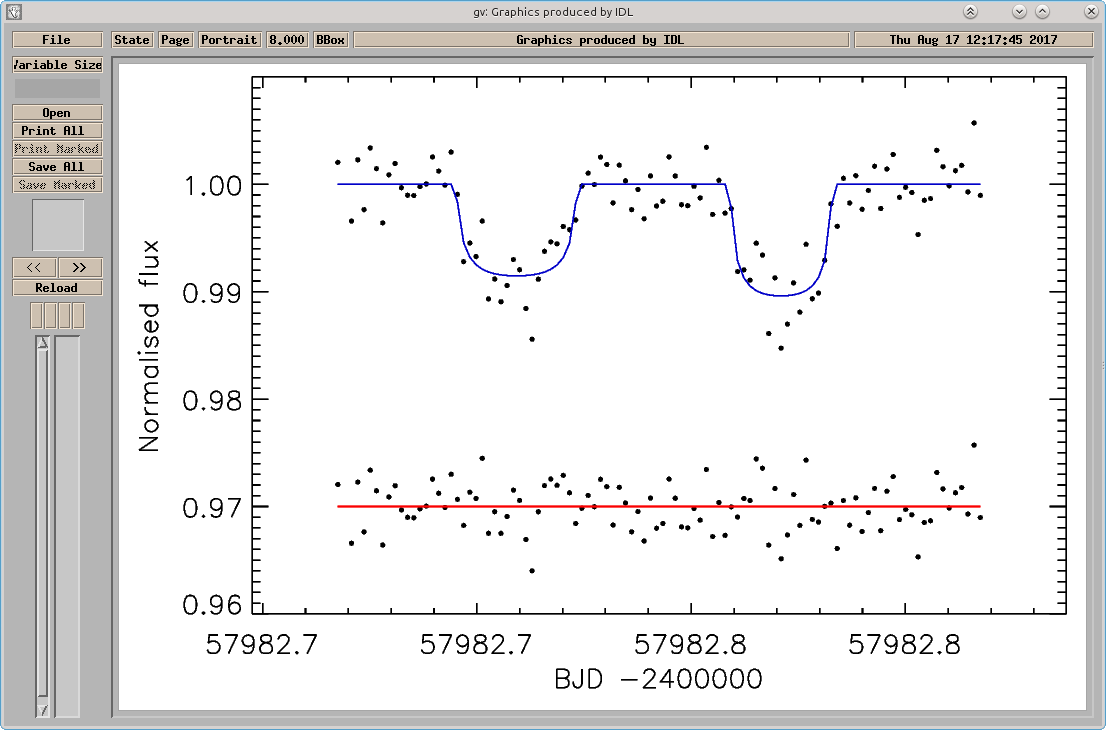
Task: Open the Page menu
Action: (175, 39)
